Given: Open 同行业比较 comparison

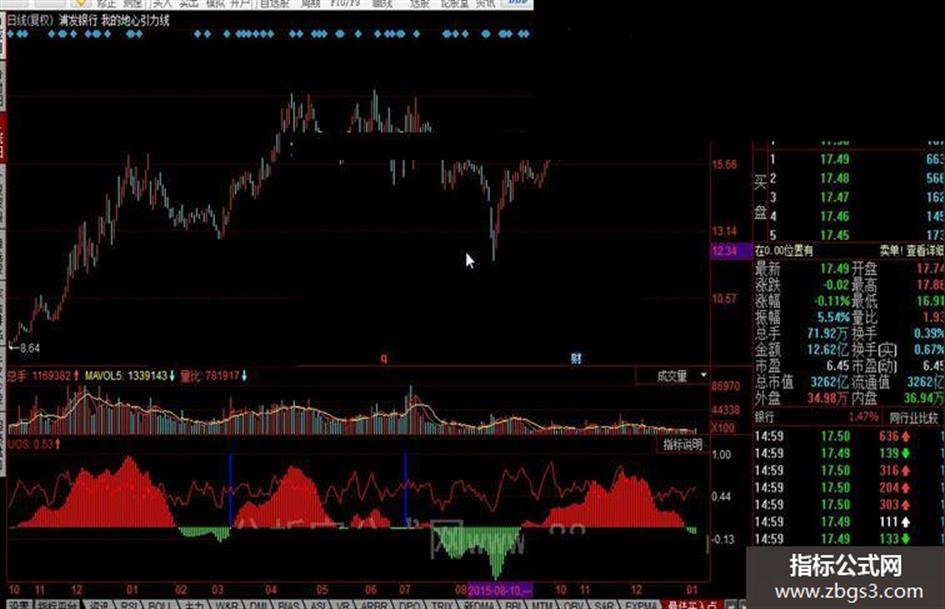Looking at the screenshot, I should (914, 417).
